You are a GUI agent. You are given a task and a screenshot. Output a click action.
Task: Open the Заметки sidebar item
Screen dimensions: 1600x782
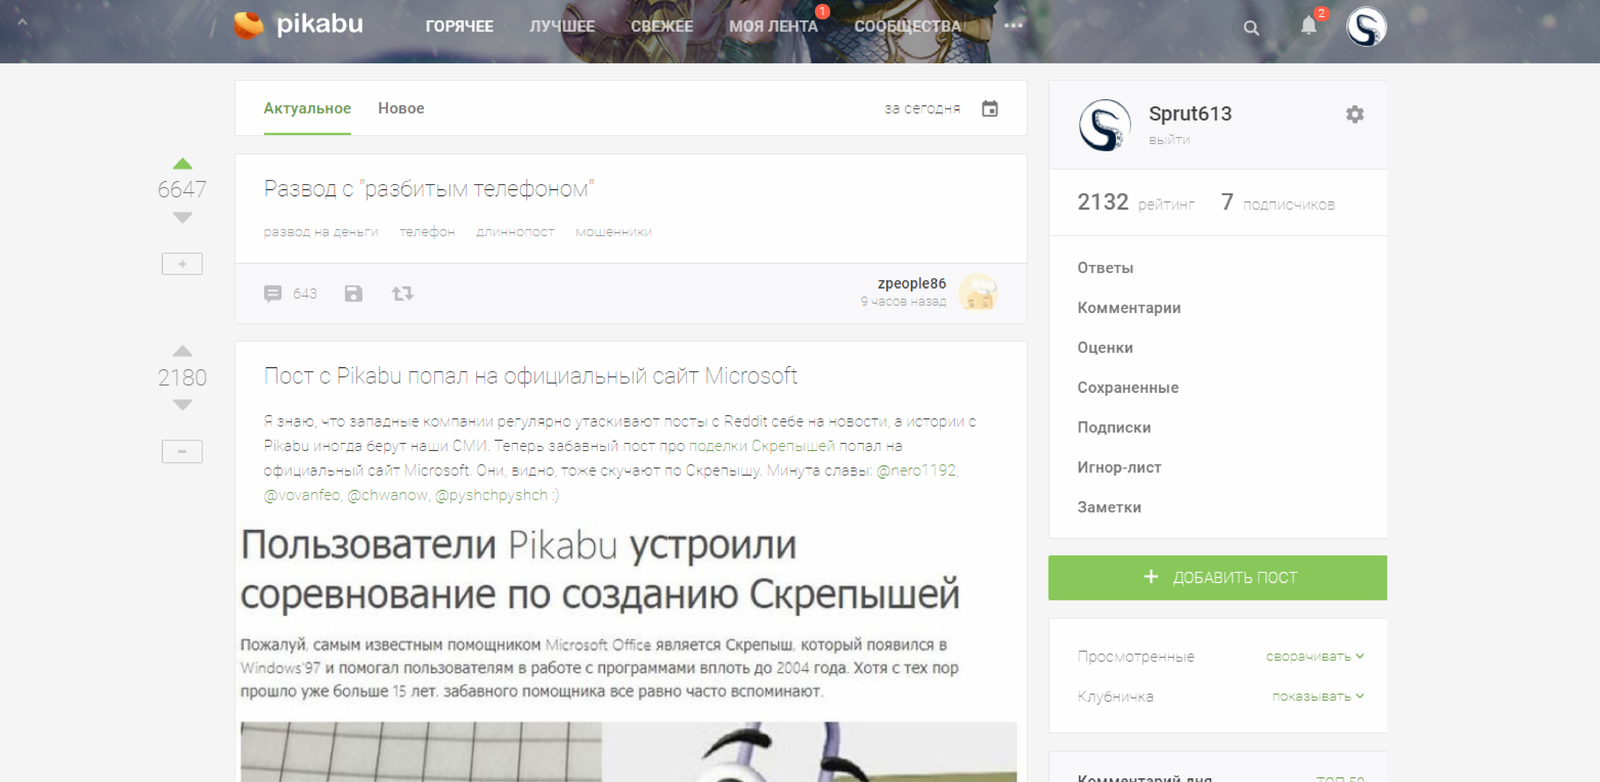1109,508
